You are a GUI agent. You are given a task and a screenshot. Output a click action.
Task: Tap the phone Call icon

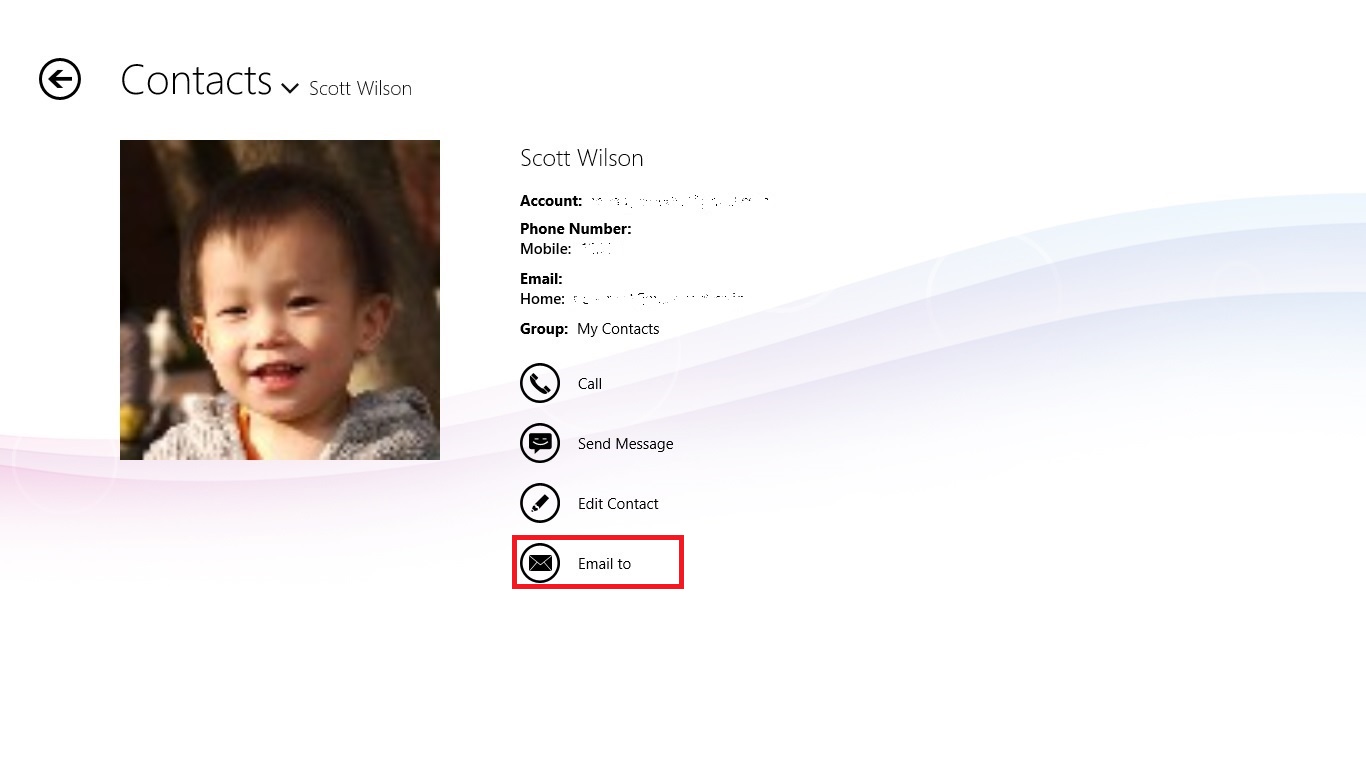540,383
